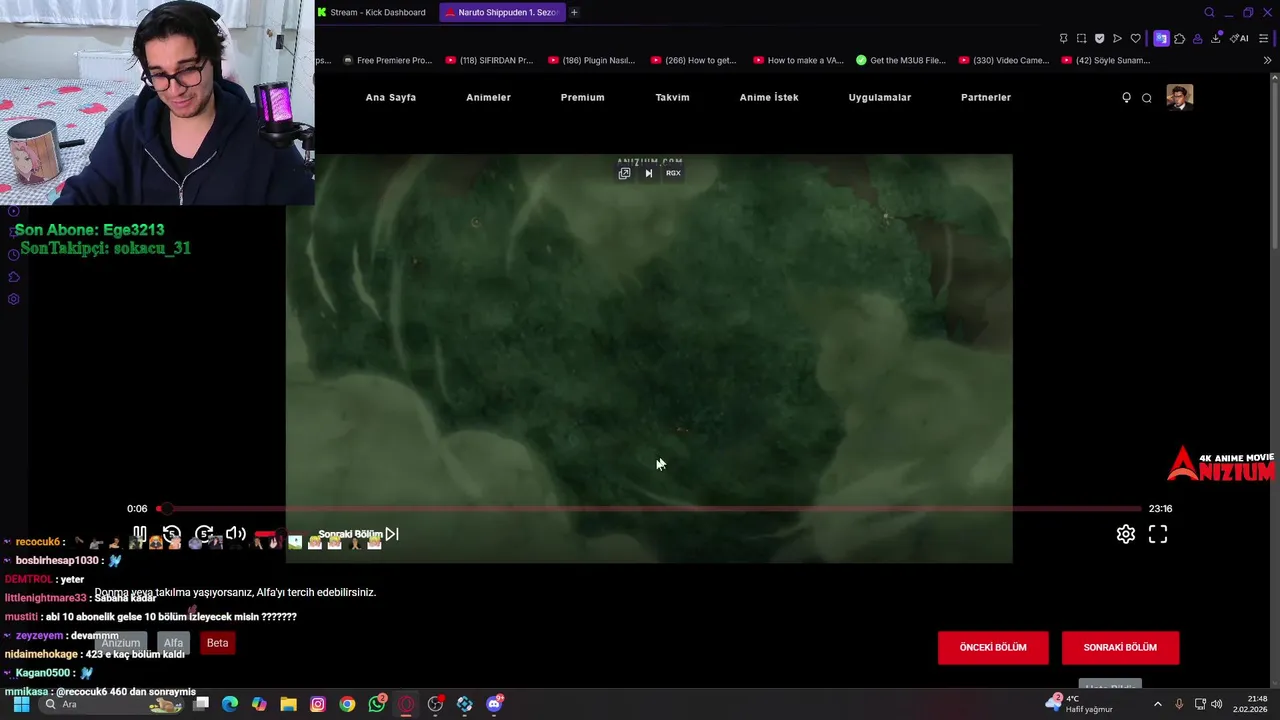The image size is (1280, 720).
Task: Open the Free Premiere Pro bookmark
Action: [387, 60]
